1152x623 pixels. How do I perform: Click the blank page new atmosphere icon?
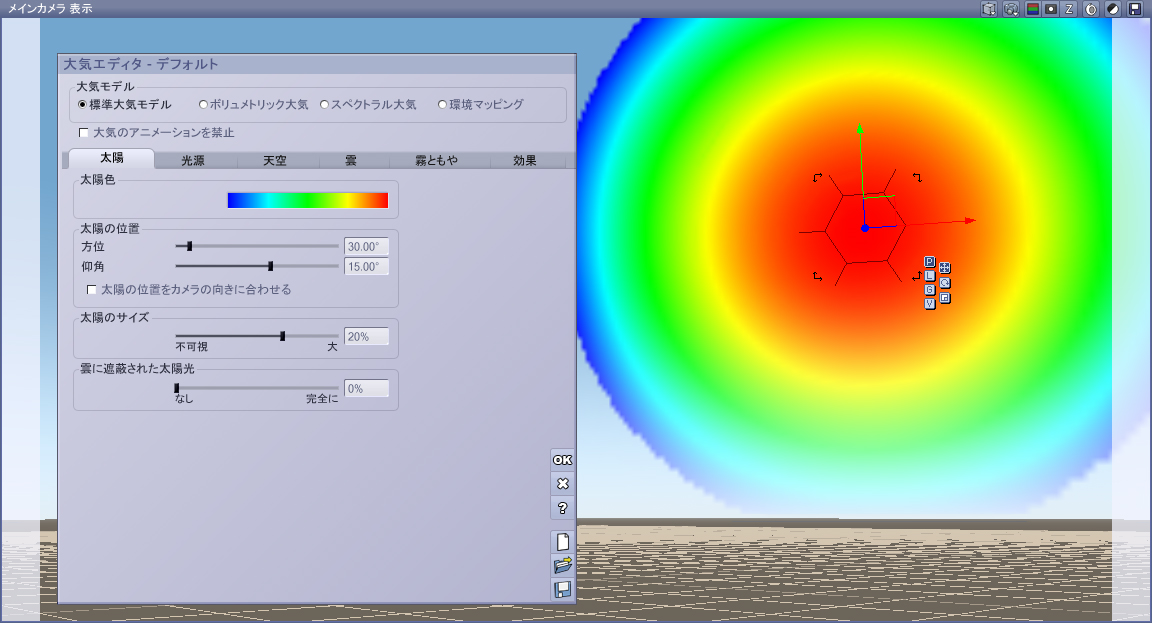pos(562,541)
